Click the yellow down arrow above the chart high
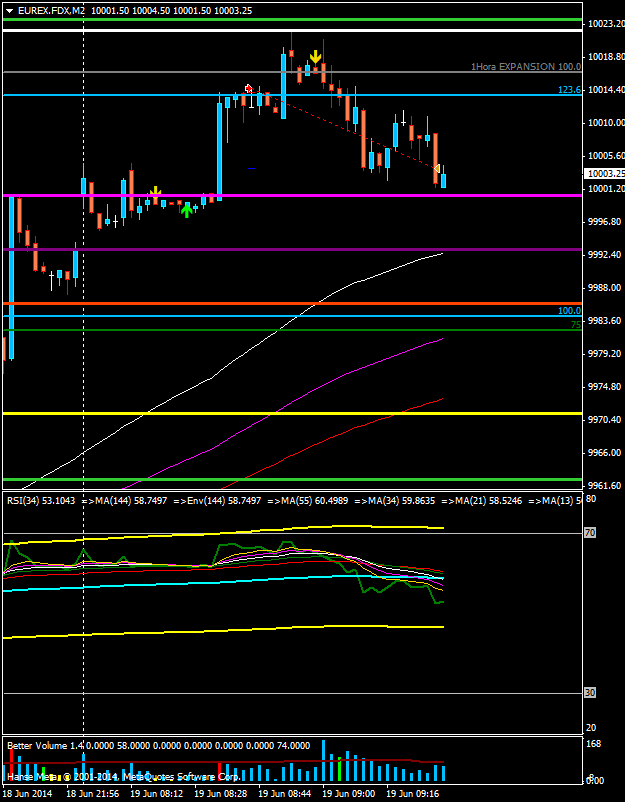This screenshot has width=625, height=802. click(x=316, y=57)
